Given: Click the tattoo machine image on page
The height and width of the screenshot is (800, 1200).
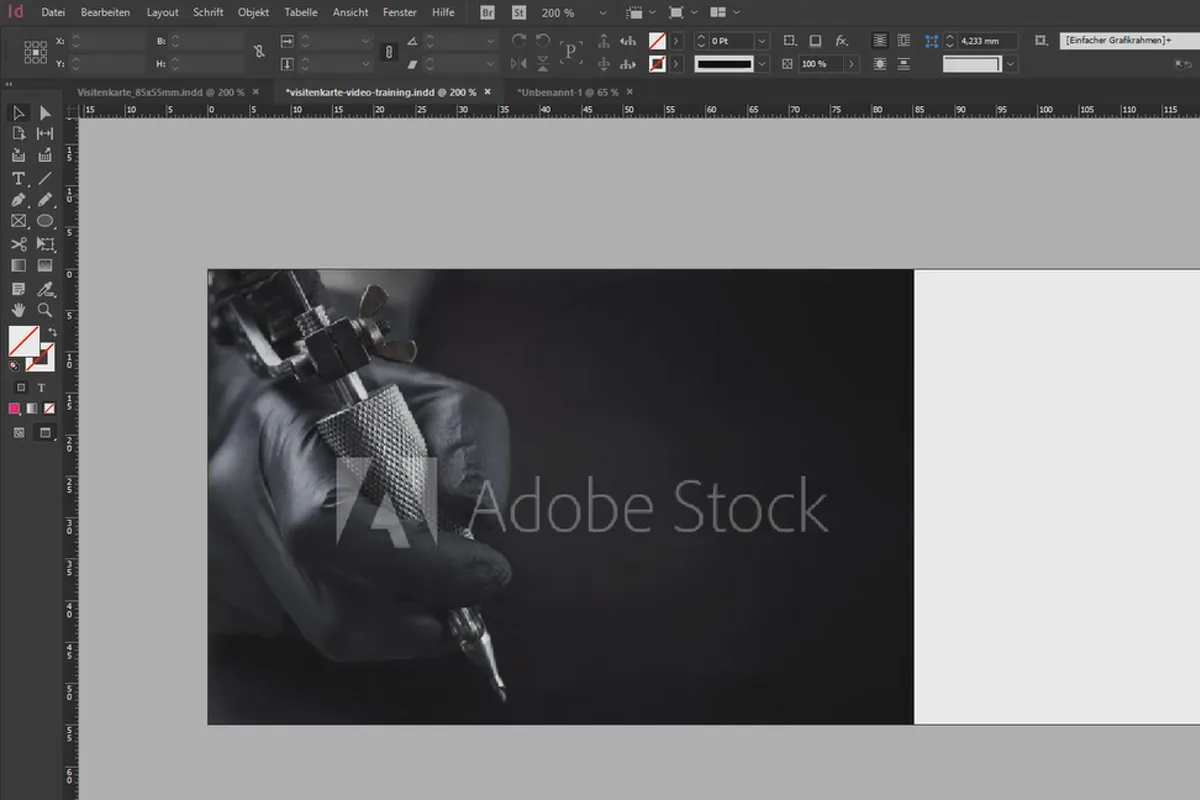Looking at the screenshot, I should (560, 496).
